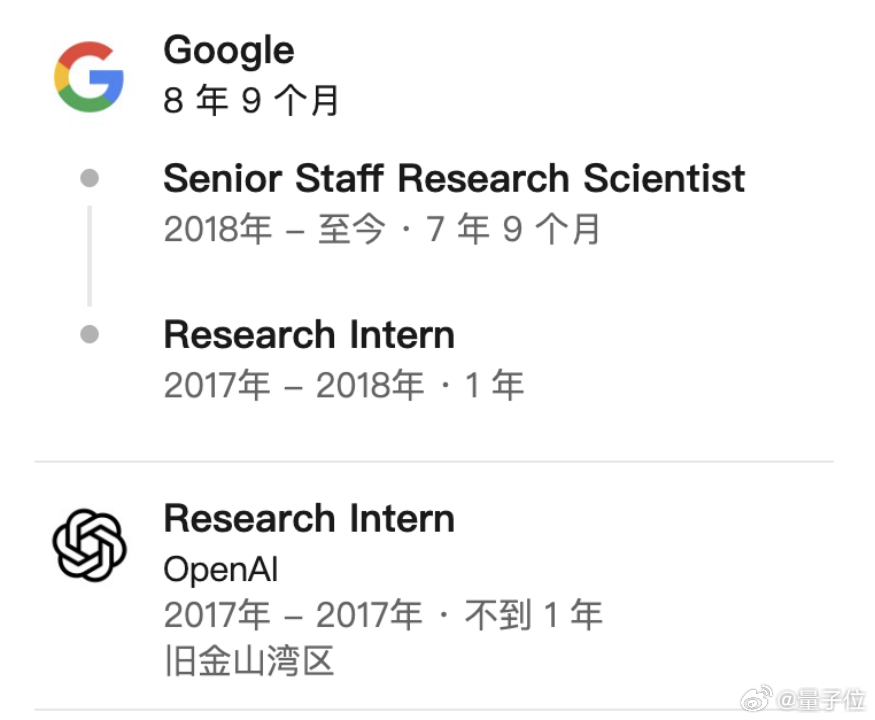Screen dimensions: 875x720
Task: Open the Google company name heading
Action: [229, 51]
